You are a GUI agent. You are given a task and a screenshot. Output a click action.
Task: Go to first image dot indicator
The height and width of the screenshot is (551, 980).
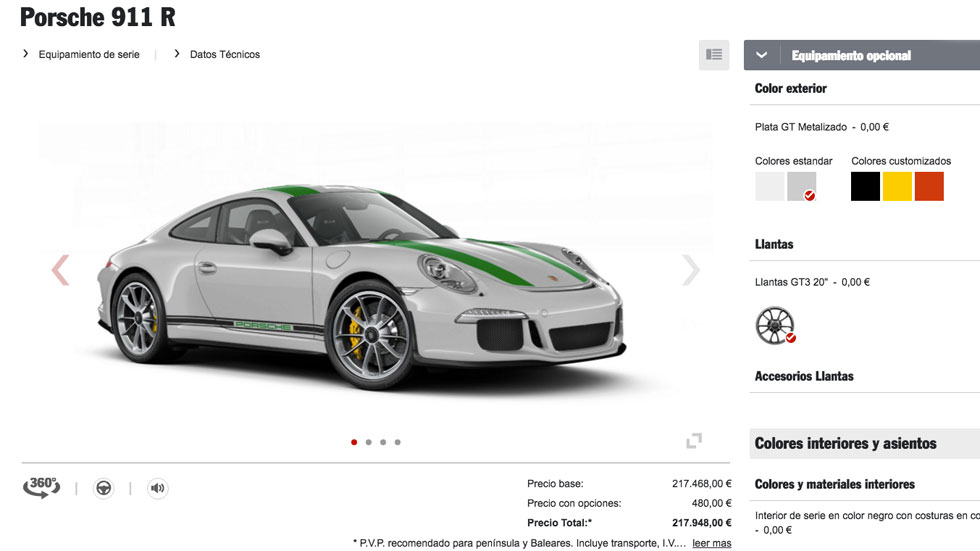pyautogui.click(x=354, y=442)
